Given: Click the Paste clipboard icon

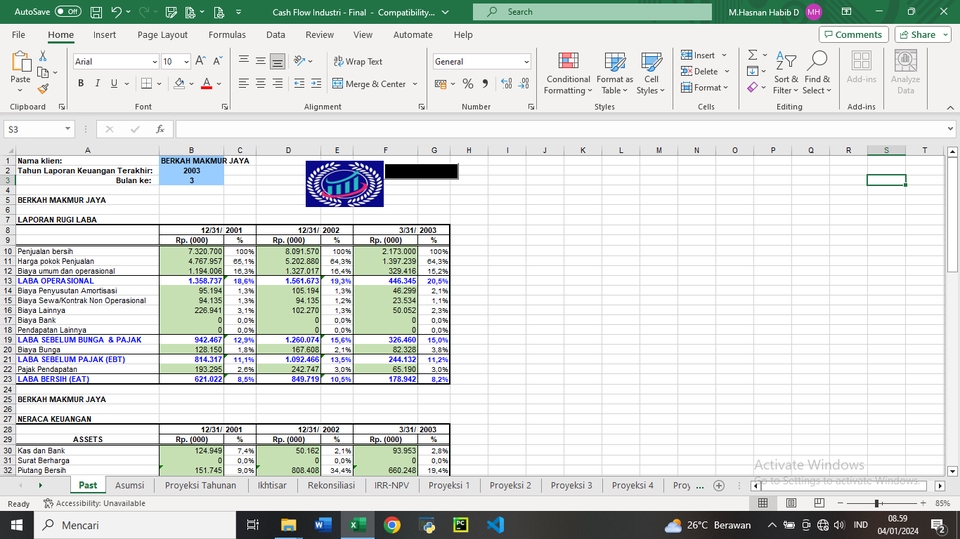Looking at the screenshot, I should click(20, 62).
